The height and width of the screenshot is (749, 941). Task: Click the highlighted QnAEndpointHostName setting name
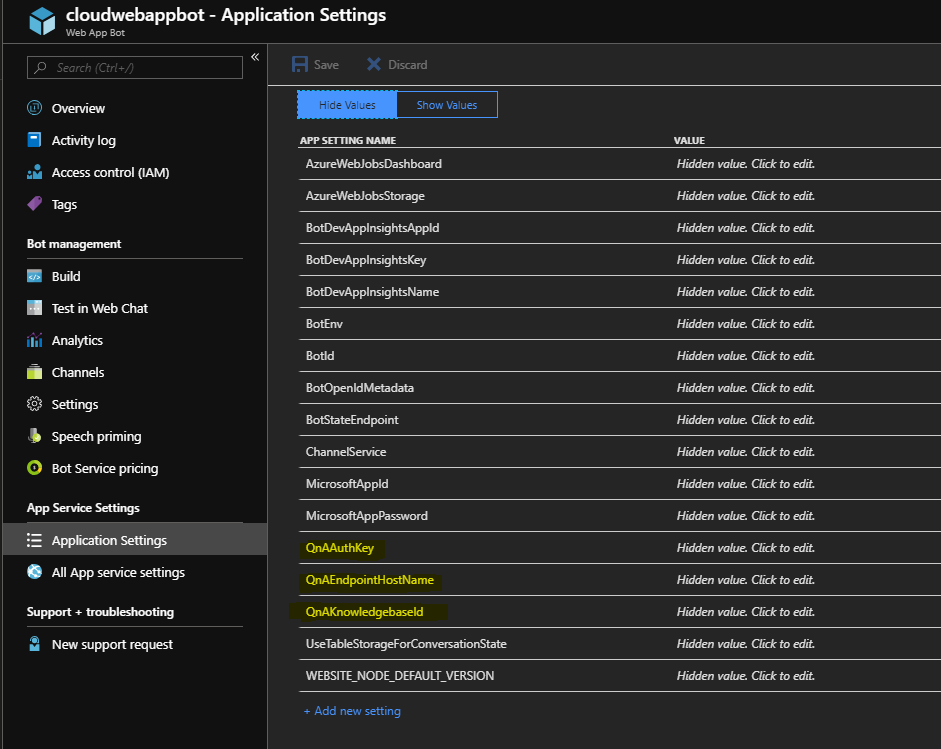pyautogui.click(x=370, y=580)
